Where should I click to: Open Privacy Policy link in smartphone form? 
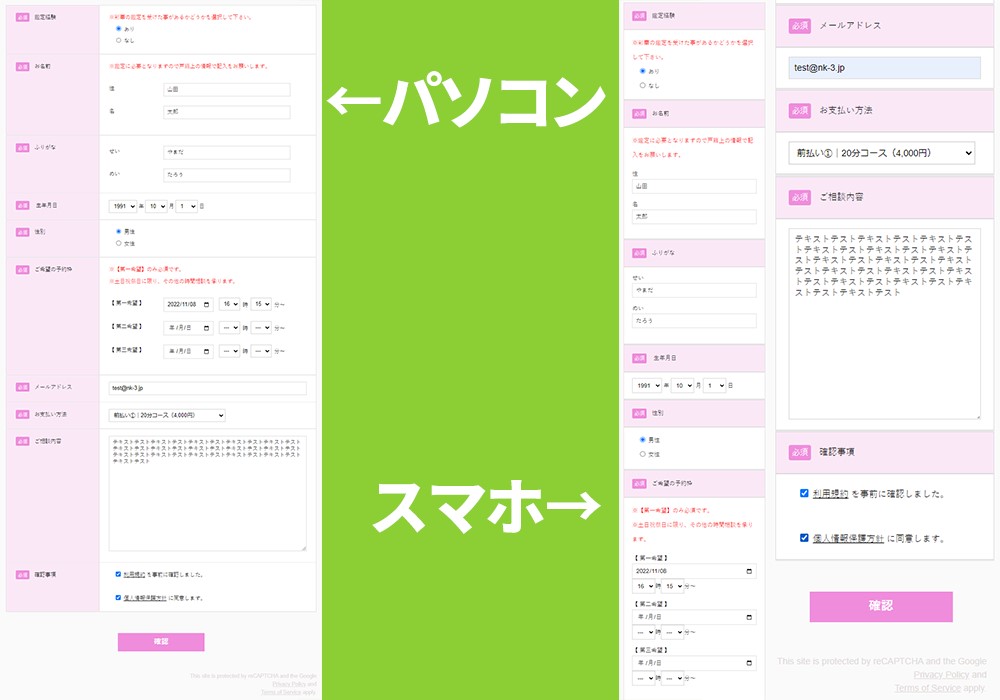pos(940,675)
